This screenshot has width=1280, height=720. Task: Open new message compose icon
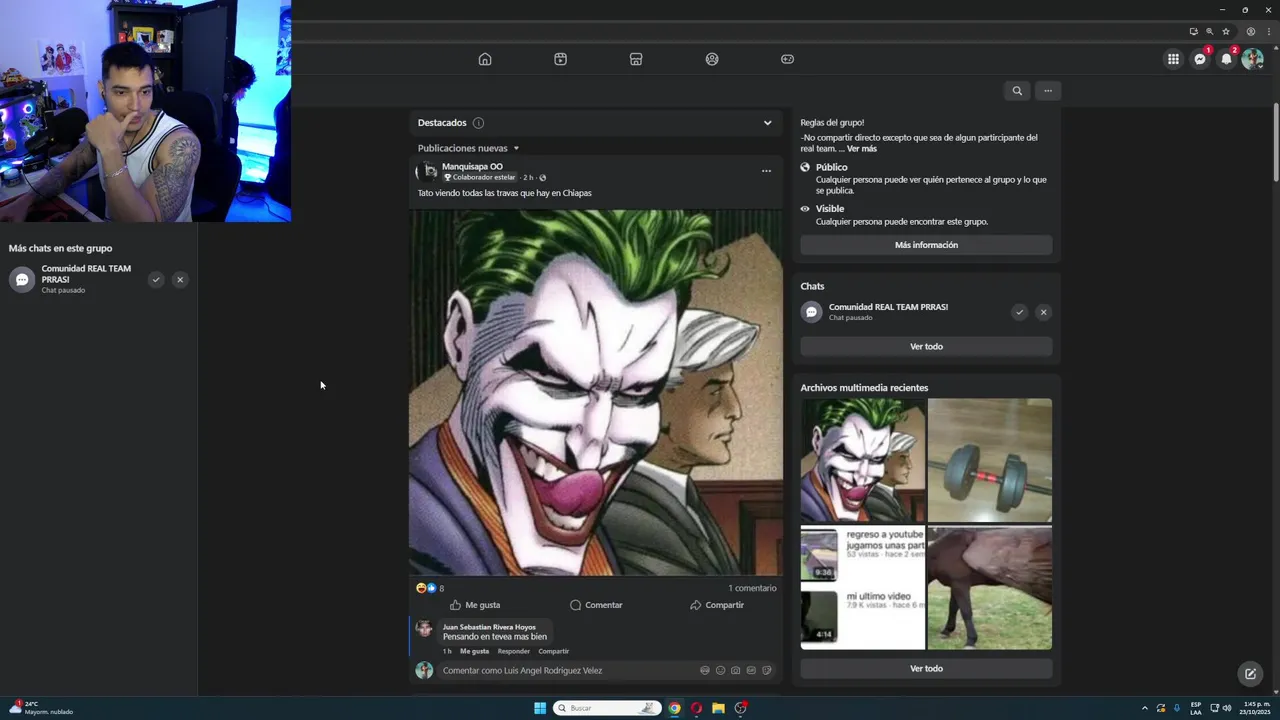[1250, 674]
